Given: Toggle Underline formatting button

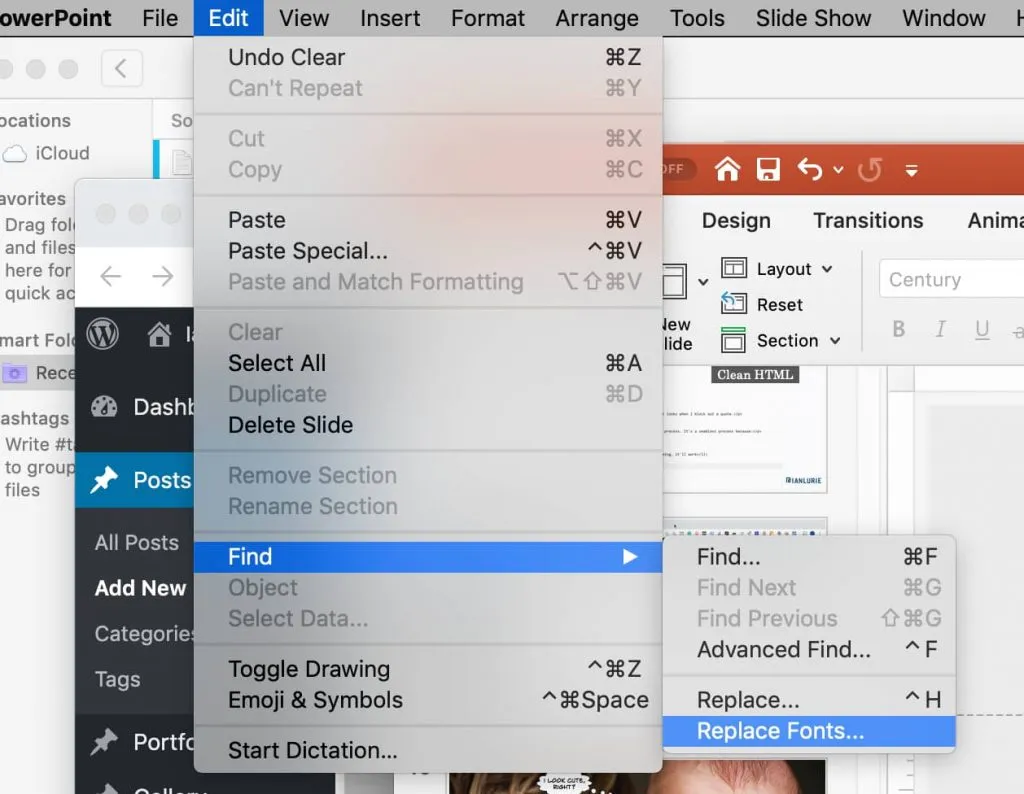Looking at the screenshot, I should pos(982,329).
